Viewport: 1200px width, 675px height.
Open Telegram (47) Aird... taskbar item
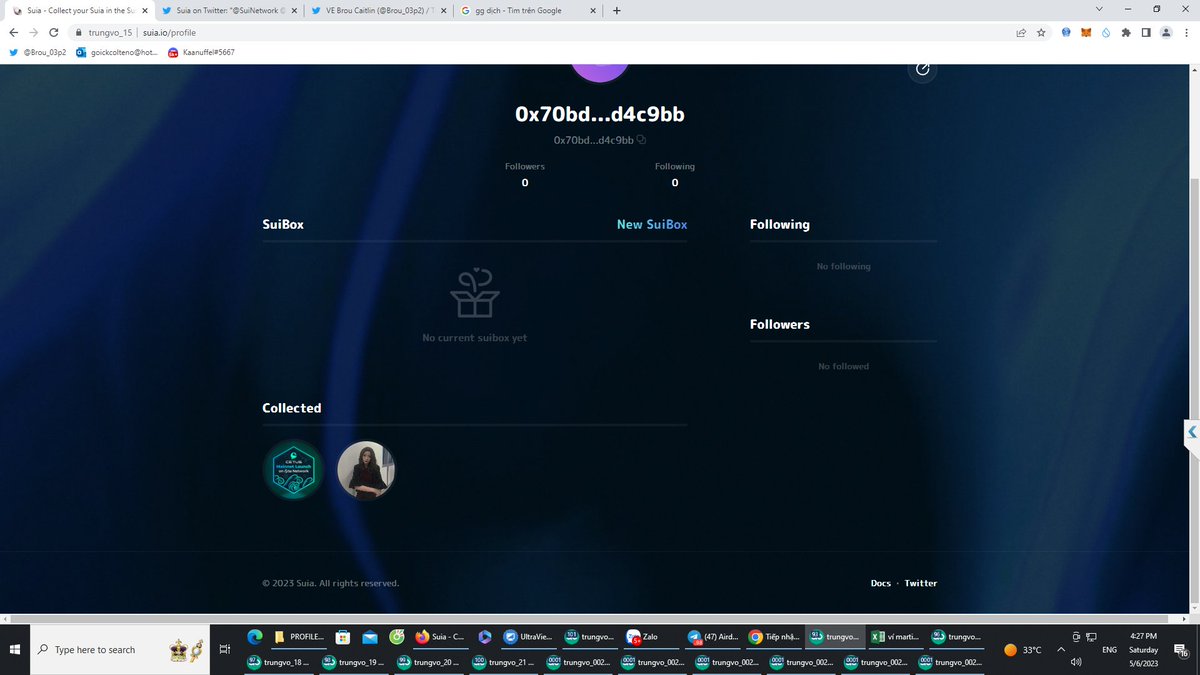(714, 636)
